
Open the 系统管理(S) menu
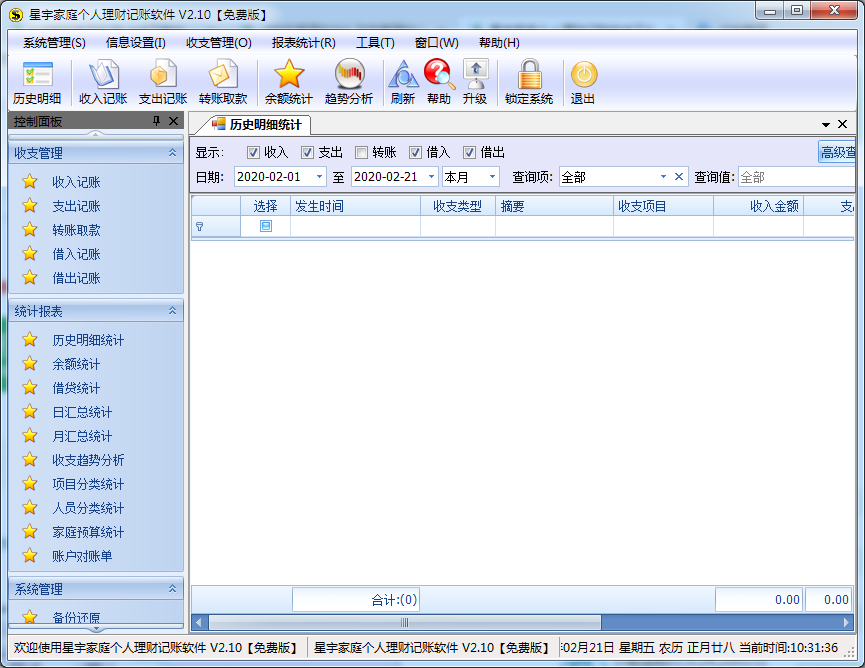pos(54,42)
